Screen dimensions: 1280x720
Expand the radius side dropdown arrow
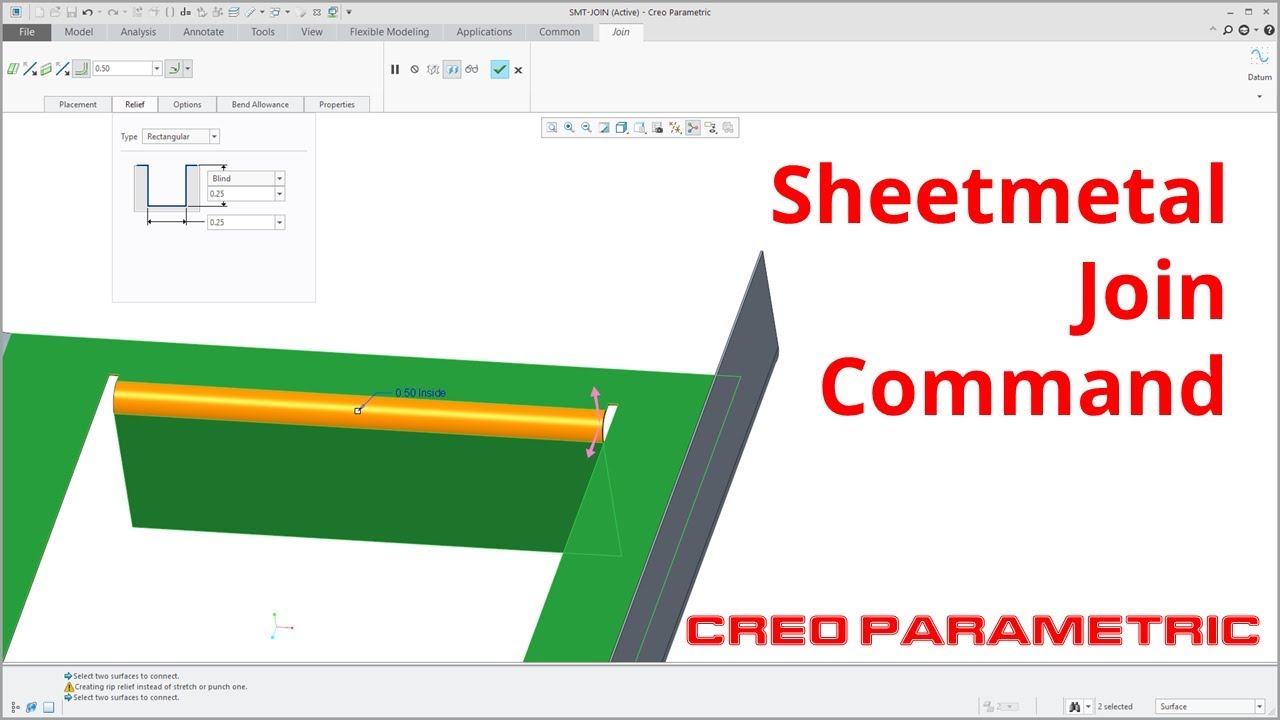[188, 69]
